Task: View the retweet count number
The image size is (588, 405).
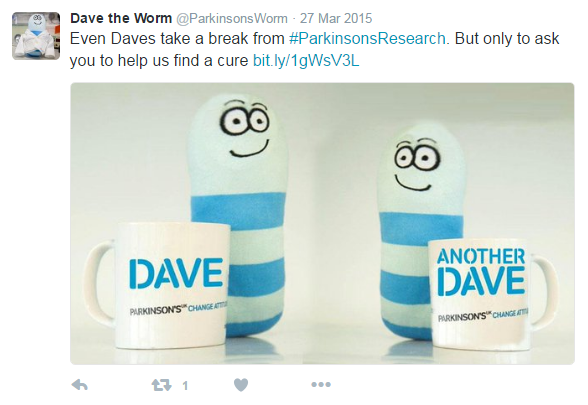Action: coord(185,386)
